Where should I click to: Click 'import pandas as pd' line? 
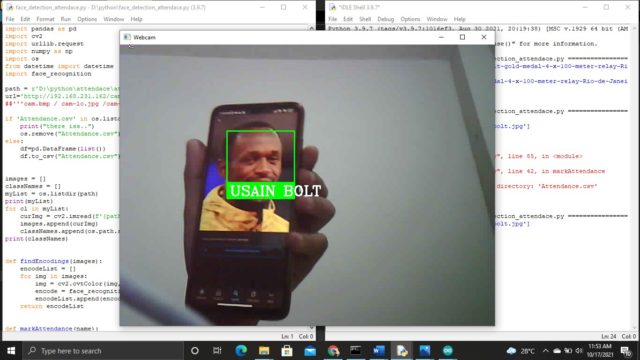tap(41, 29)
